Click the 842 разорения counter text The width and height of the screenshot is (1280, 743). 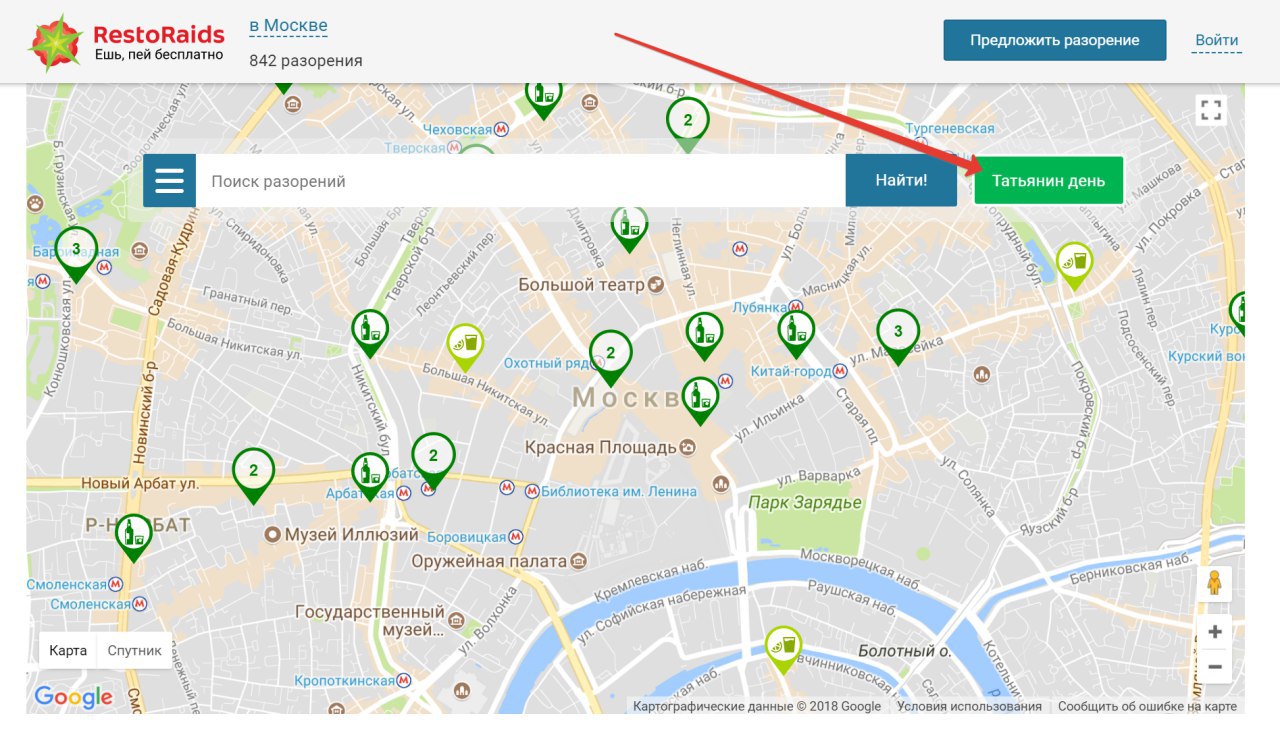point(306,61)
